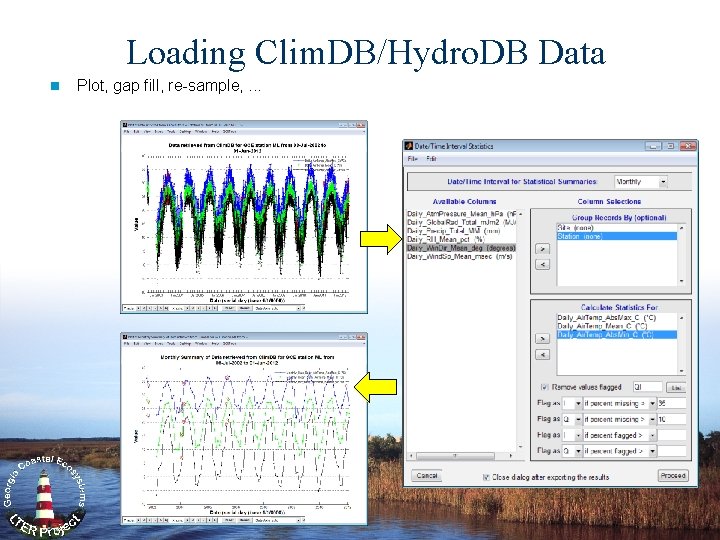720x540 pixels.
Task: Click the List button beside flagged values field
Action: click(x=676, y=388)
